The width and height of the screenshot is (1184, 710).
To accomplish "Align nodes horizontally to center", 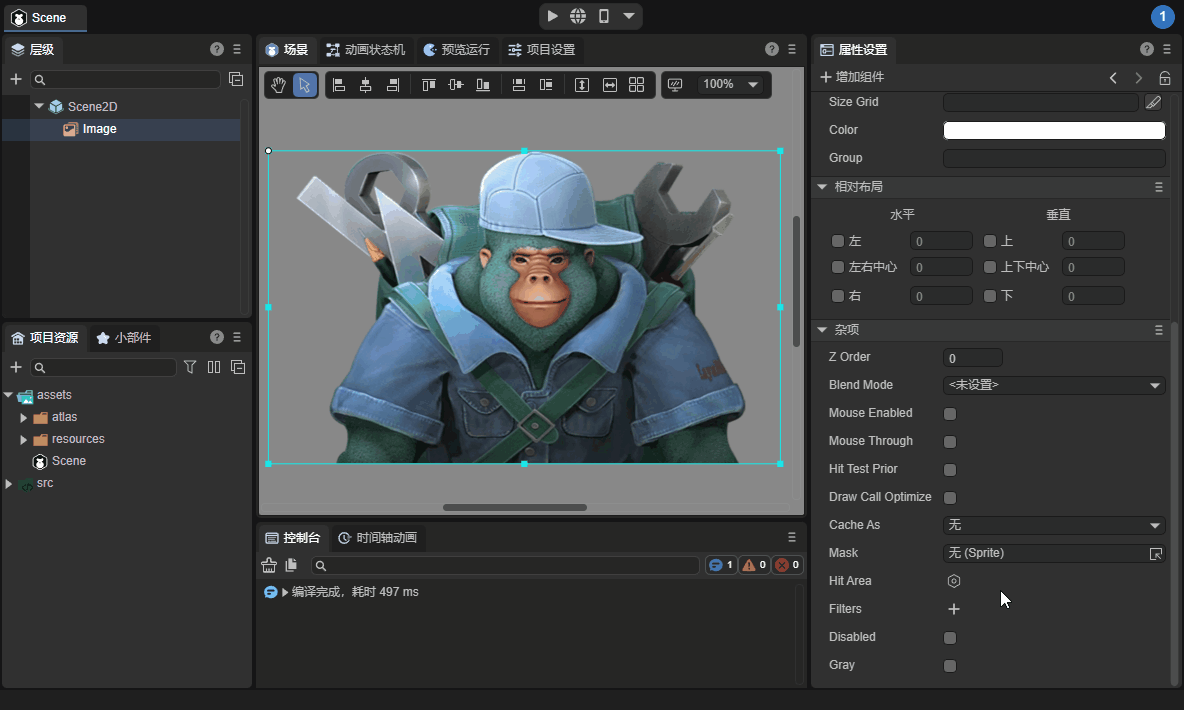I will coord(365,85).
